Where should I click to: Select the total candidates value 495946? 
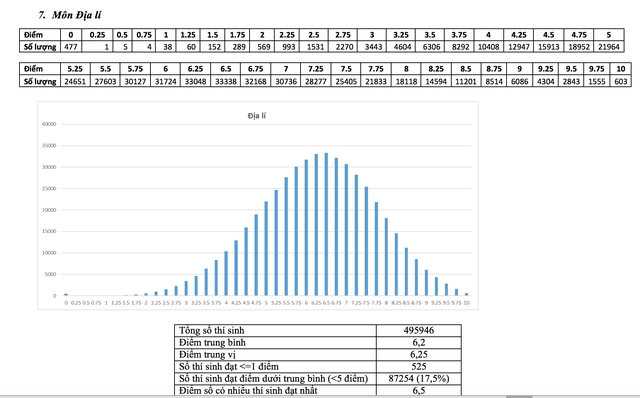point(419,330)
